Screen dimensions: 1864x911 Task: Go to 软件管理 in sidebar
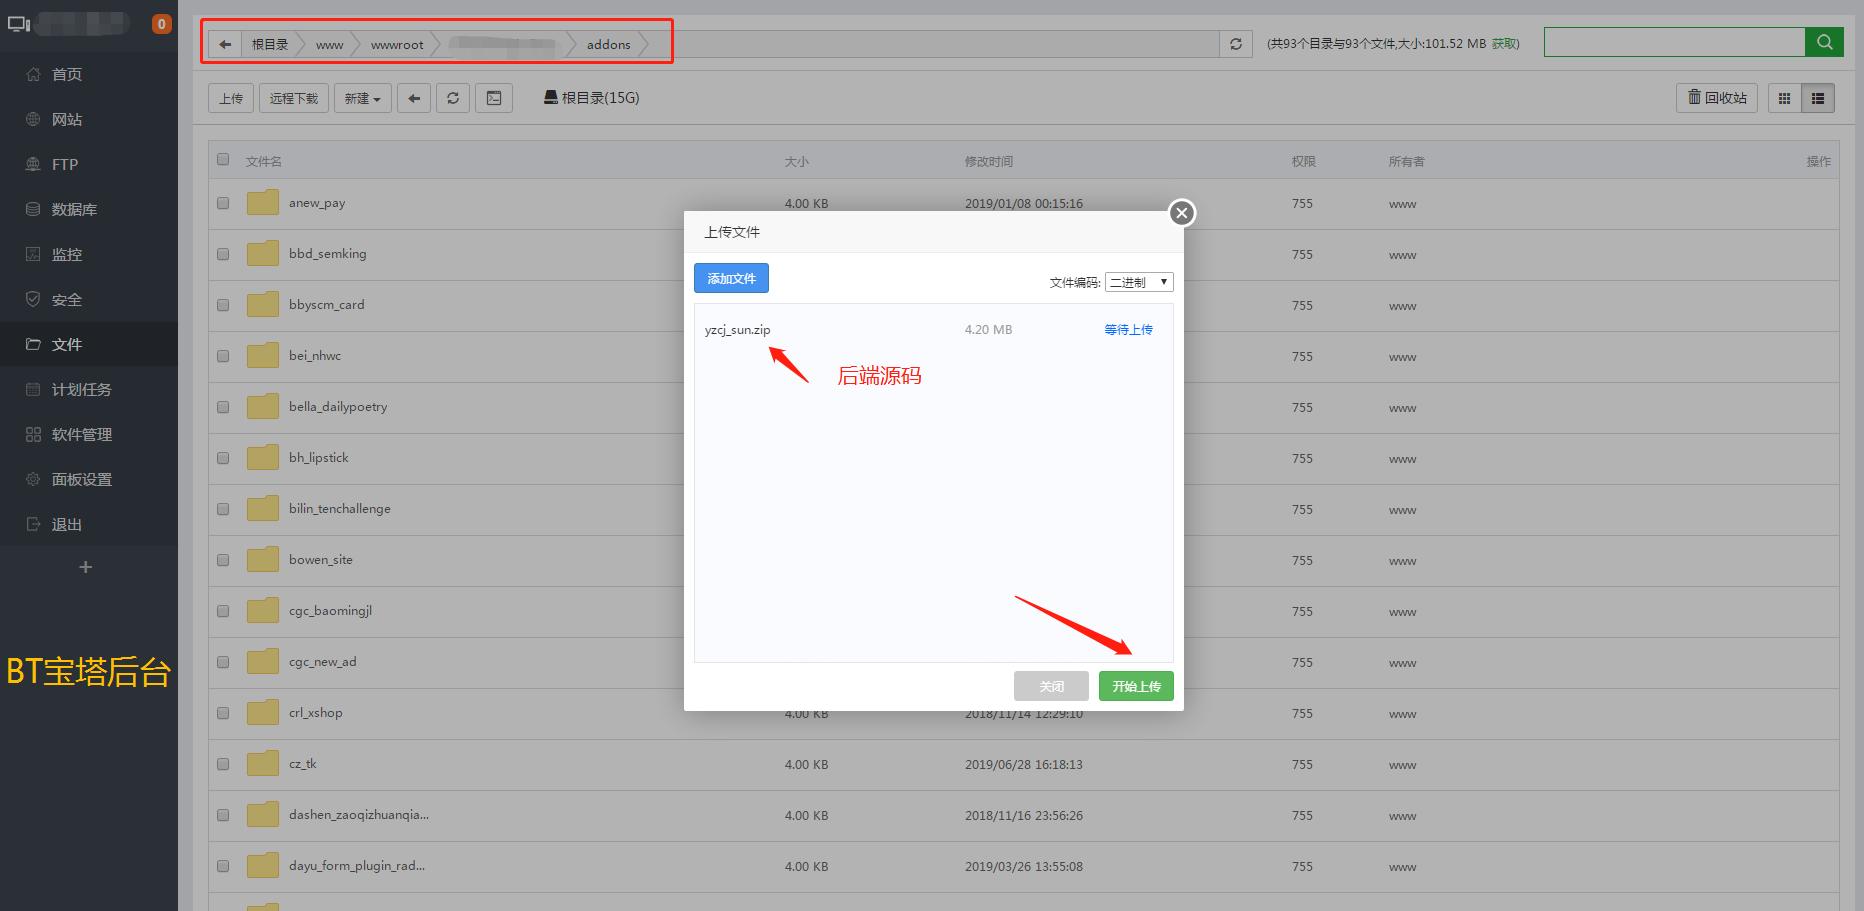tap(81, 434)
